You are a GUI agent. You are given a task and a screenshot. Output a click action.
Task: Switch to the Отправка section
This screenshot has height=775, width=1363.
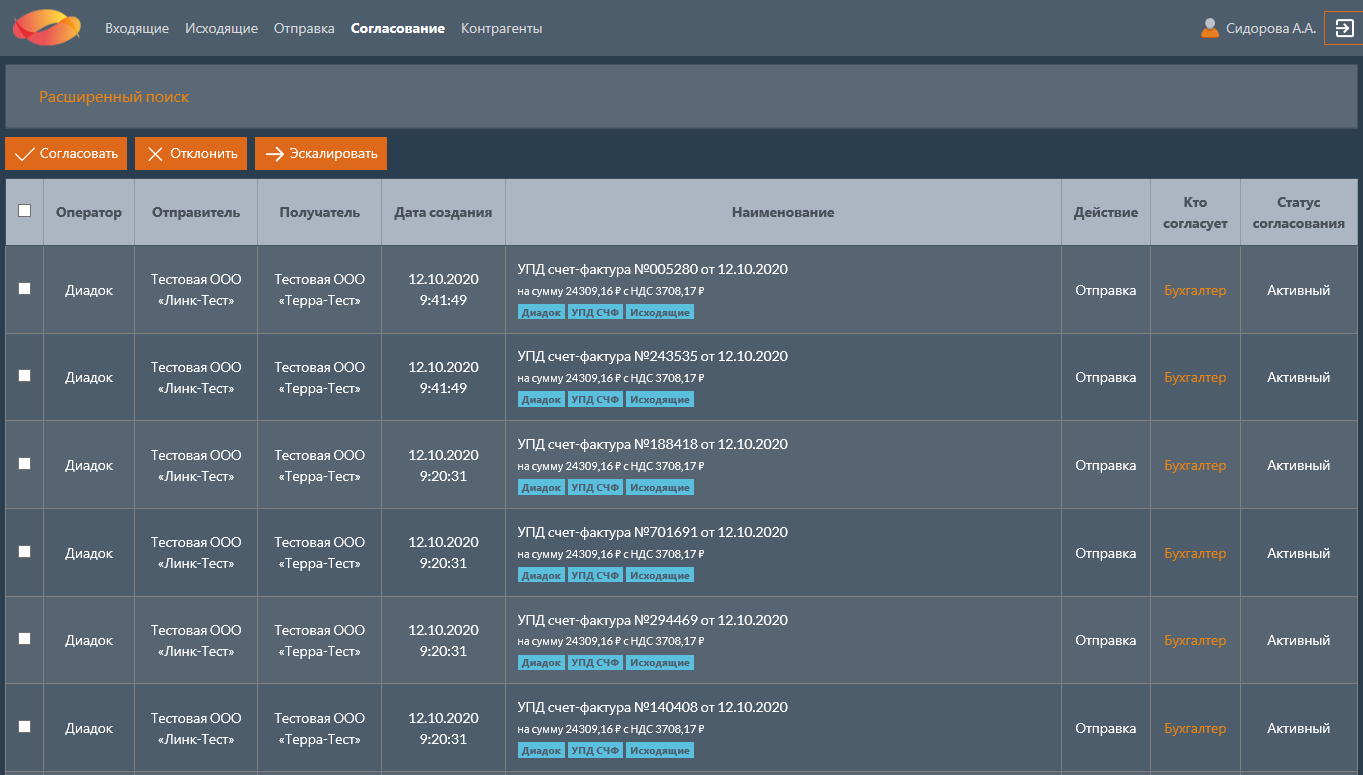click(x=304, y=29)
